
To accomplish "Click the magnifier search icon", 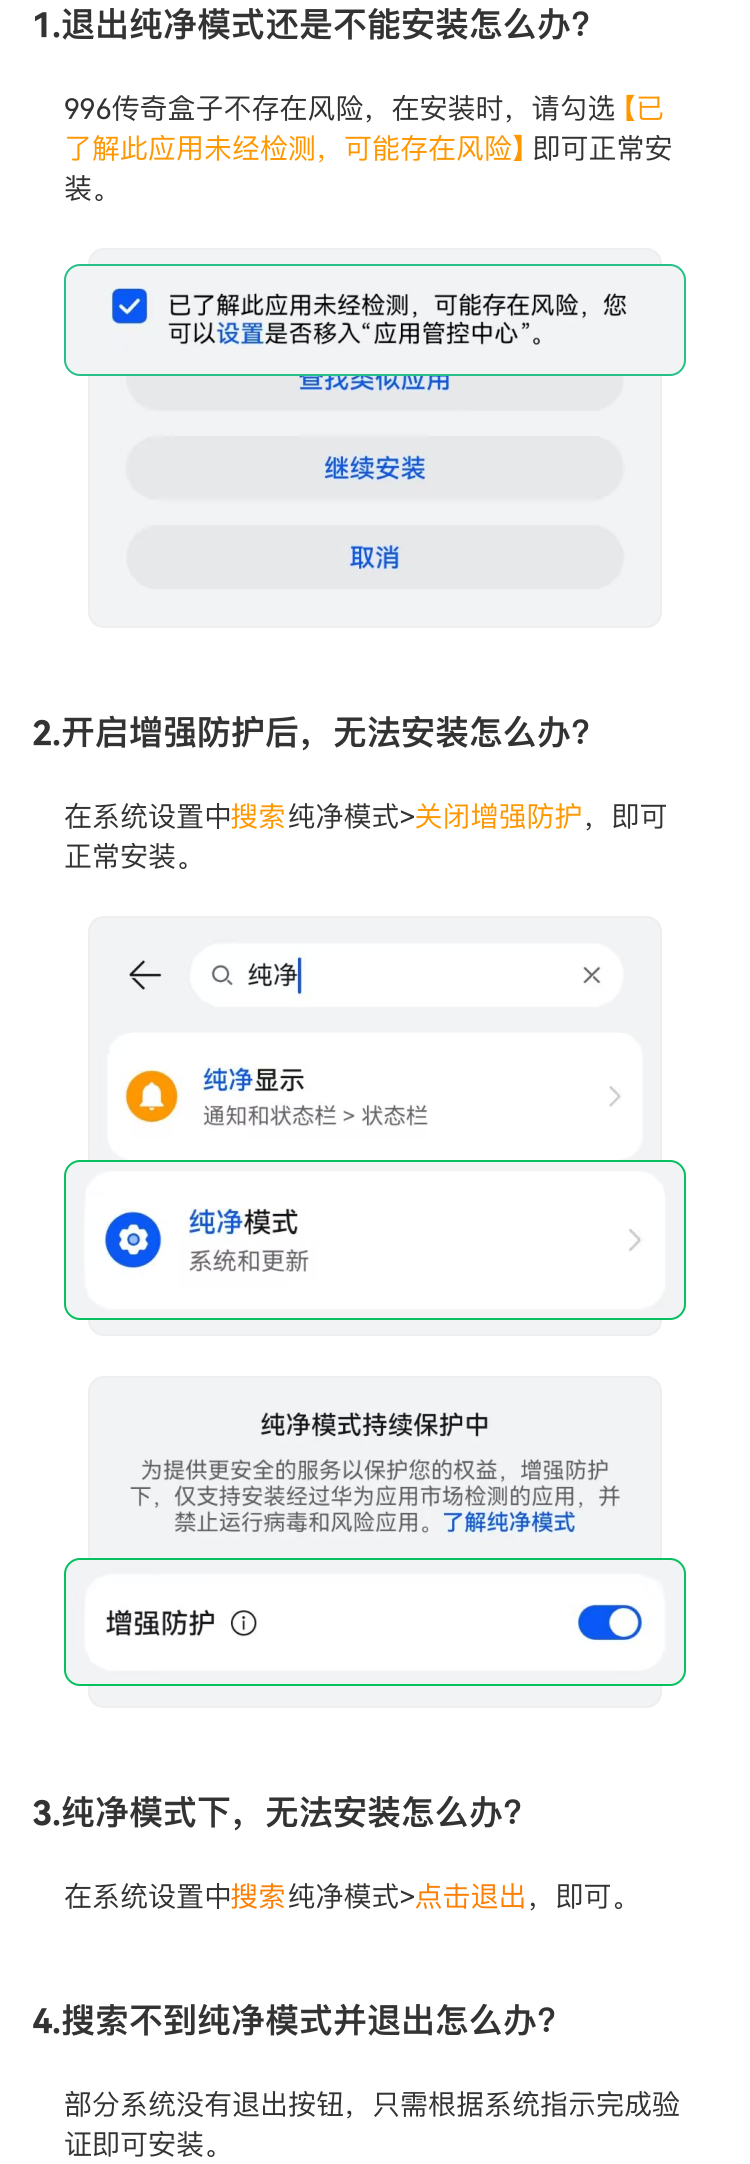I will [x=222, y=975].
